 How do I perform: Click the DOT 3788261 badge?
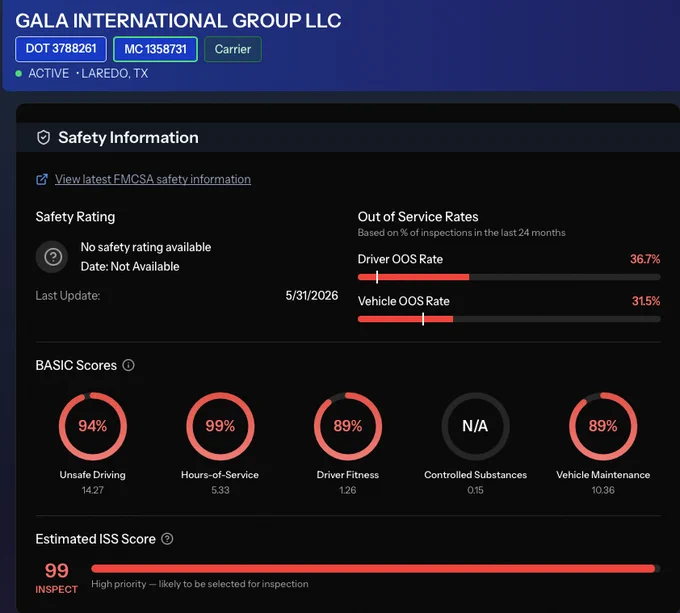[x=61, y=49]
